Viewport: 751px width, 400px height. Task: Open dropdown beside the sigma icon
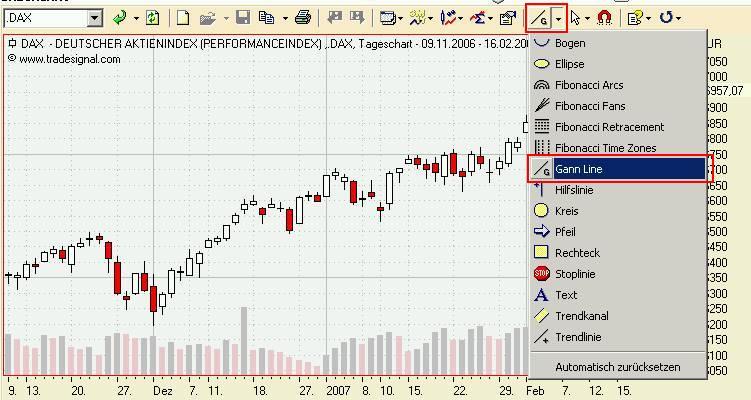coord(491,19)
